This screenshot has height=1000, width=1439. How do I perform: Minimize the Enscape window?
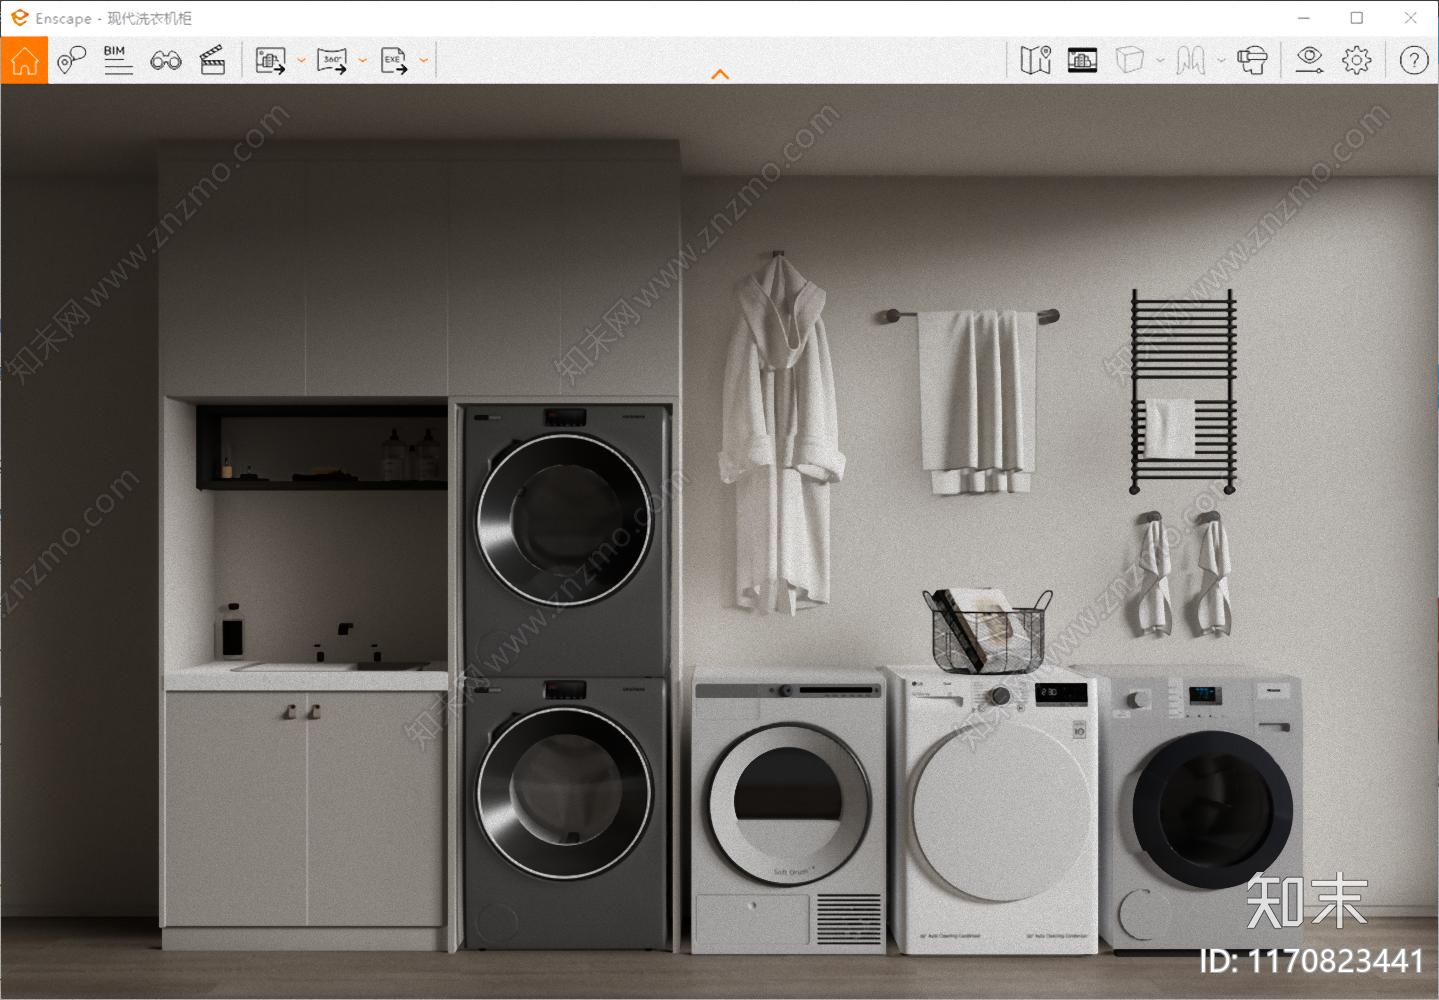(1304, 18)
